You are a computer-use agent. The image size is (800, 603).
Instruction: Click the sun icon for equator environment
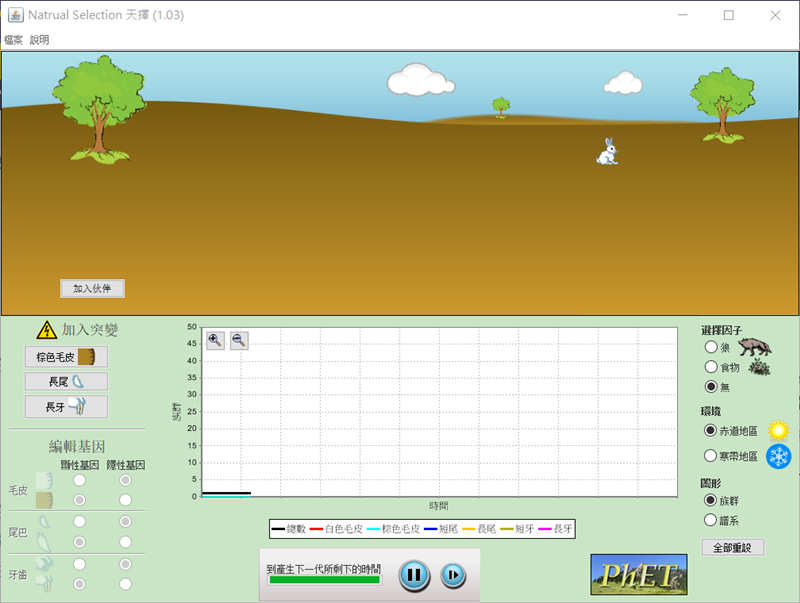(778, 431)
